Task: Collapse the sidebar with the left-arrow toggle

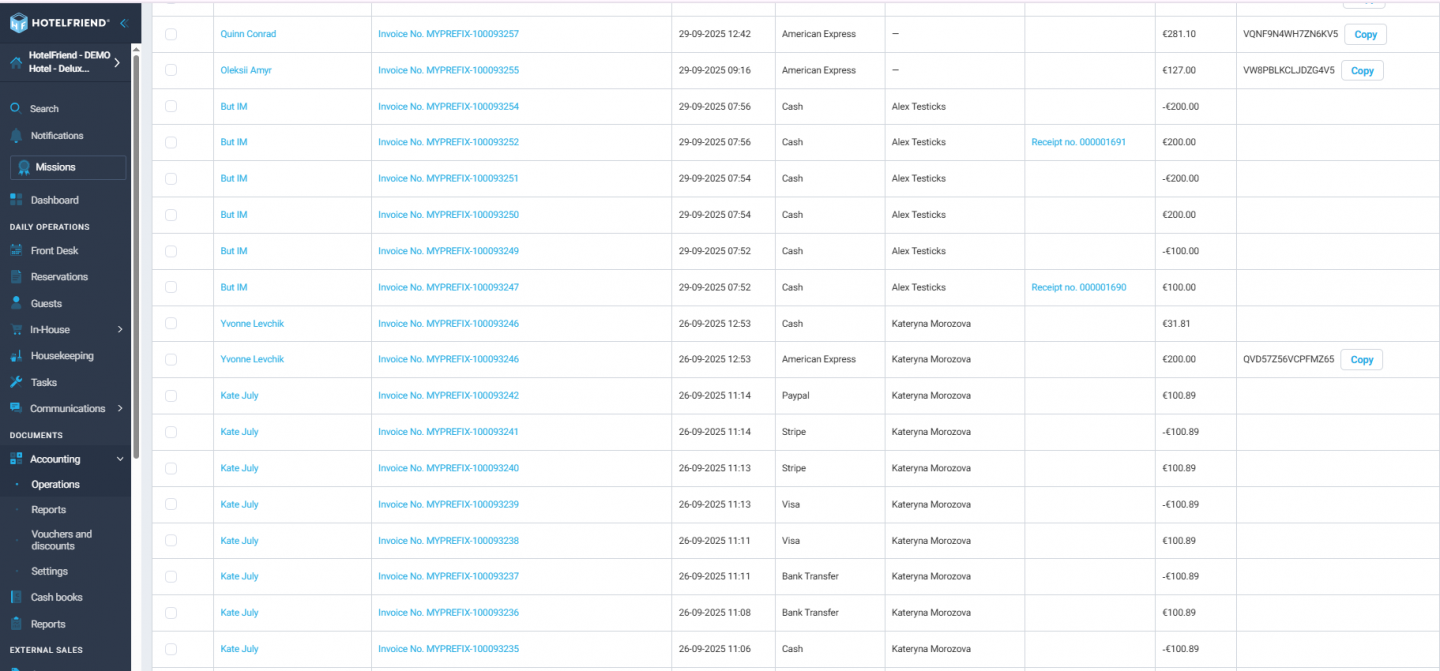Action: [x=124, y=21]
